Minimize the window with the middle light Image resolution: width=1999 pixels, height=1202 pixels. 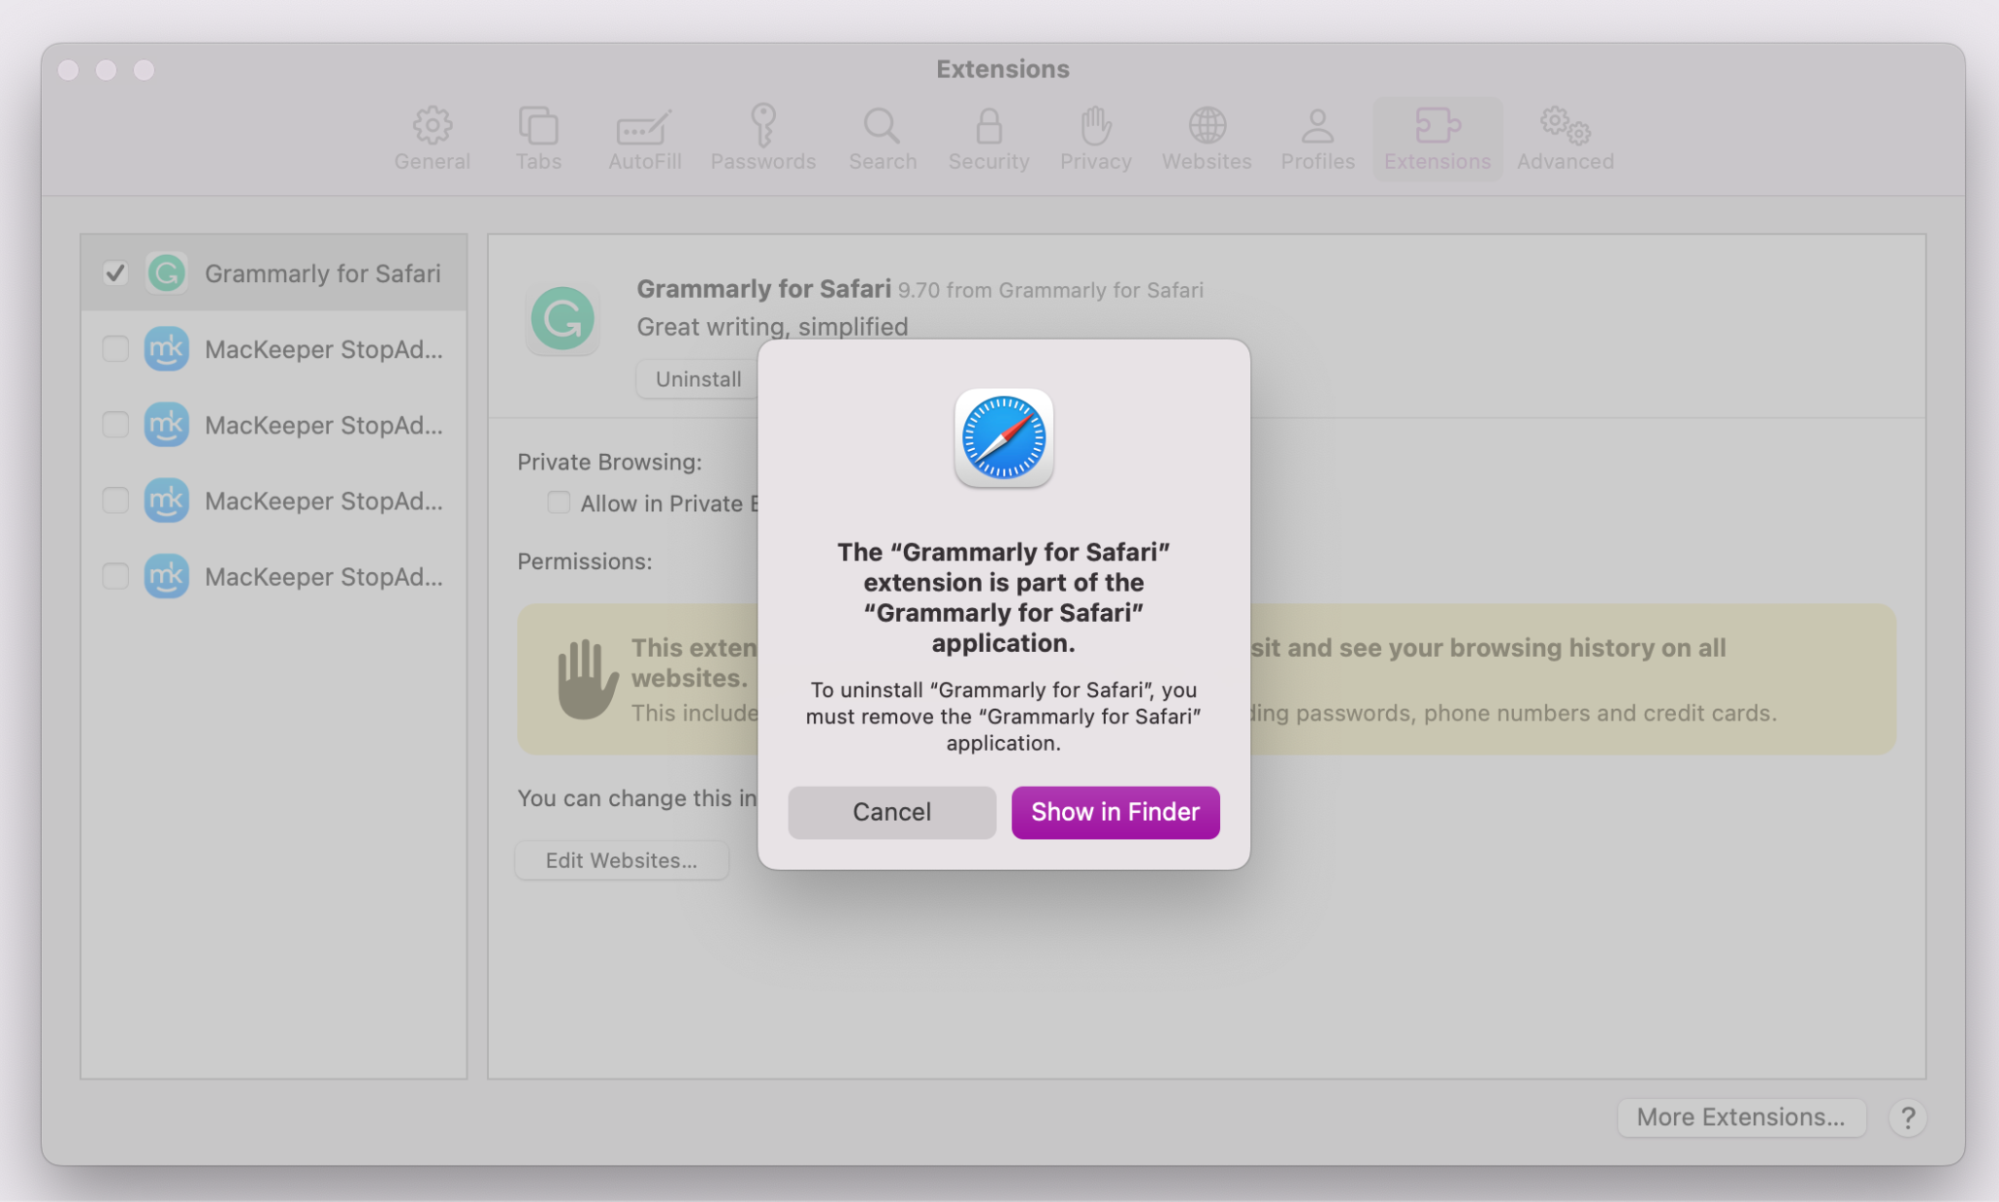coord(106,69)
